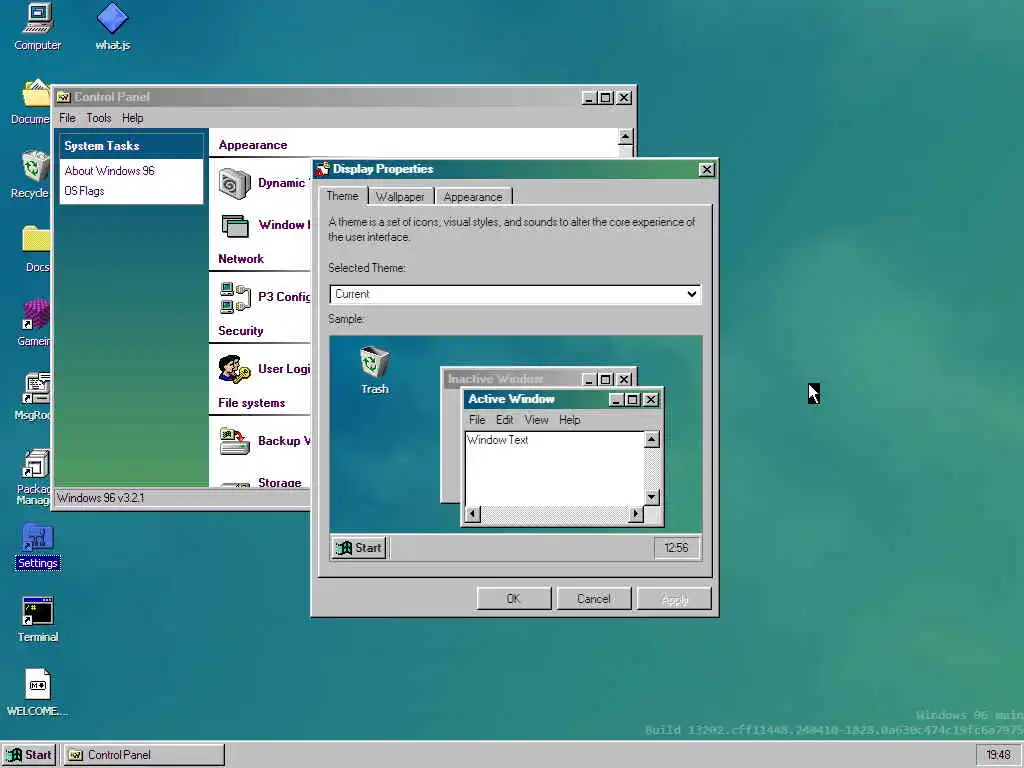Click scroll left arrow in sample Active Window

[473, 515]
